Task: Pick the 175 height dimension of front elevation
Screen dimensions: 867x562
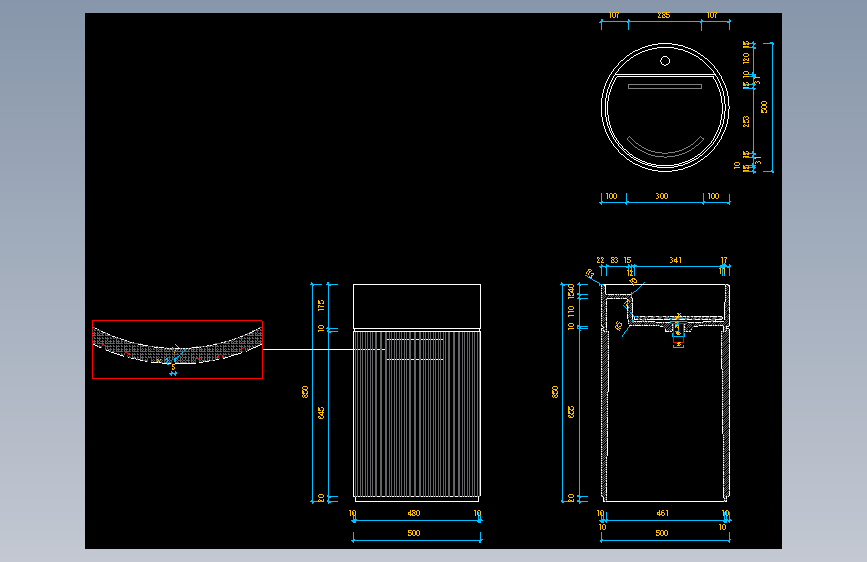Action: (321, 305)
